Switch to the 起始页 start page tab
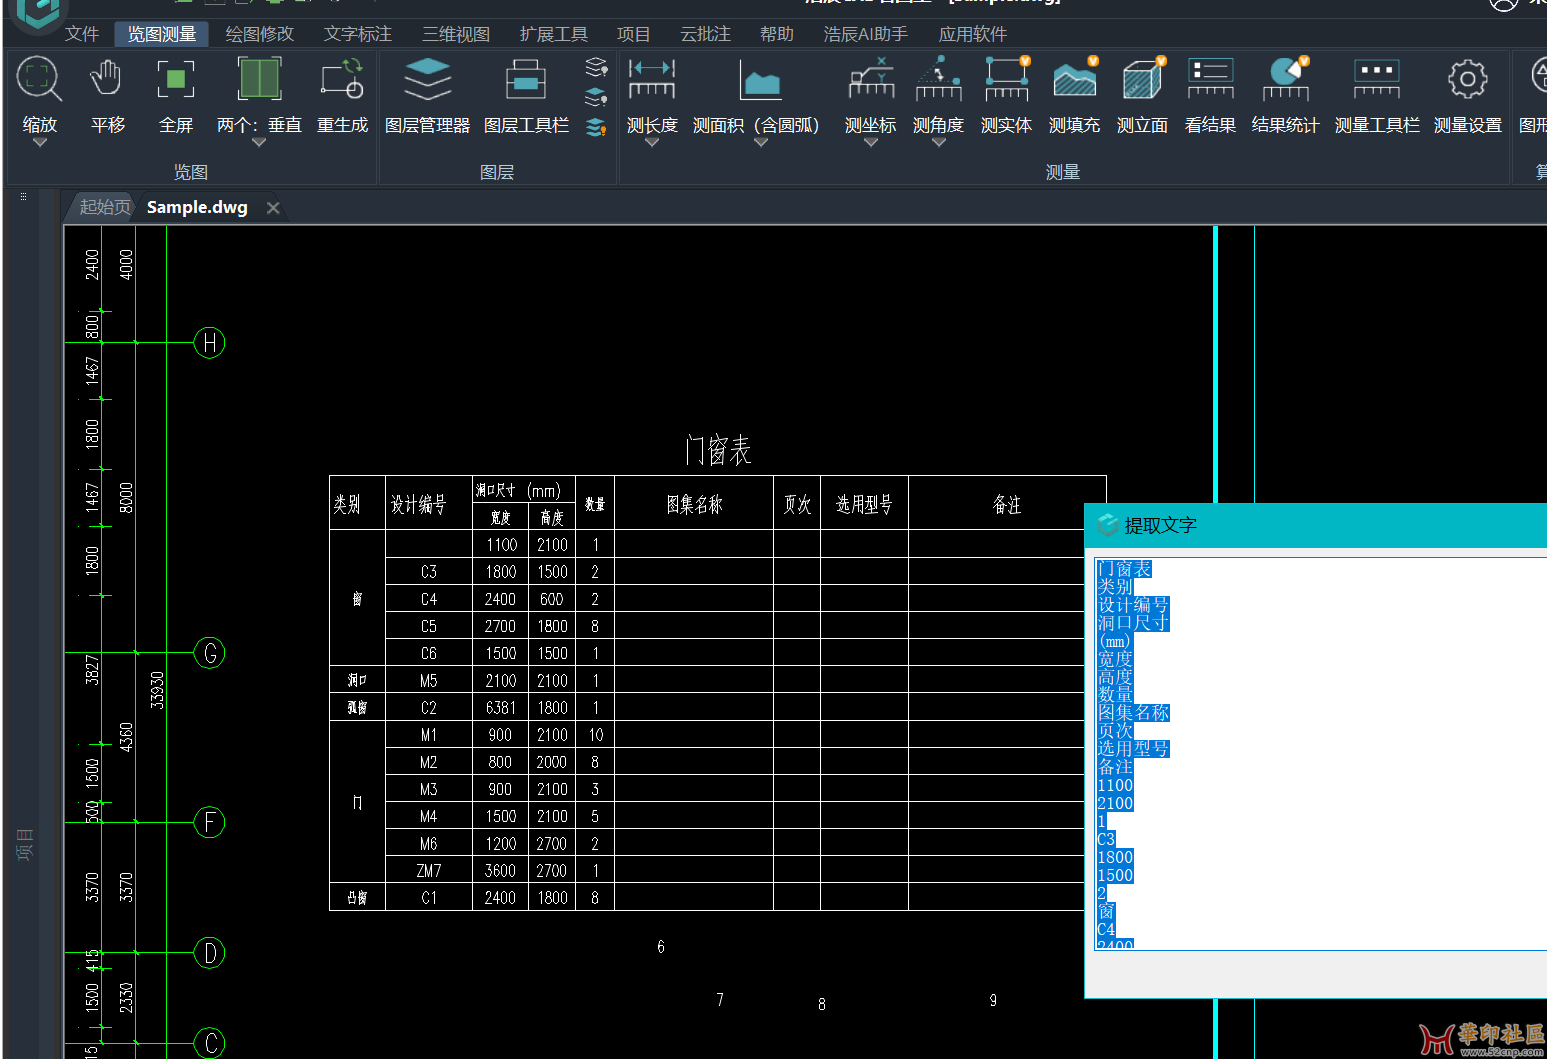1547x1059 pixels. tap(105, 207)
